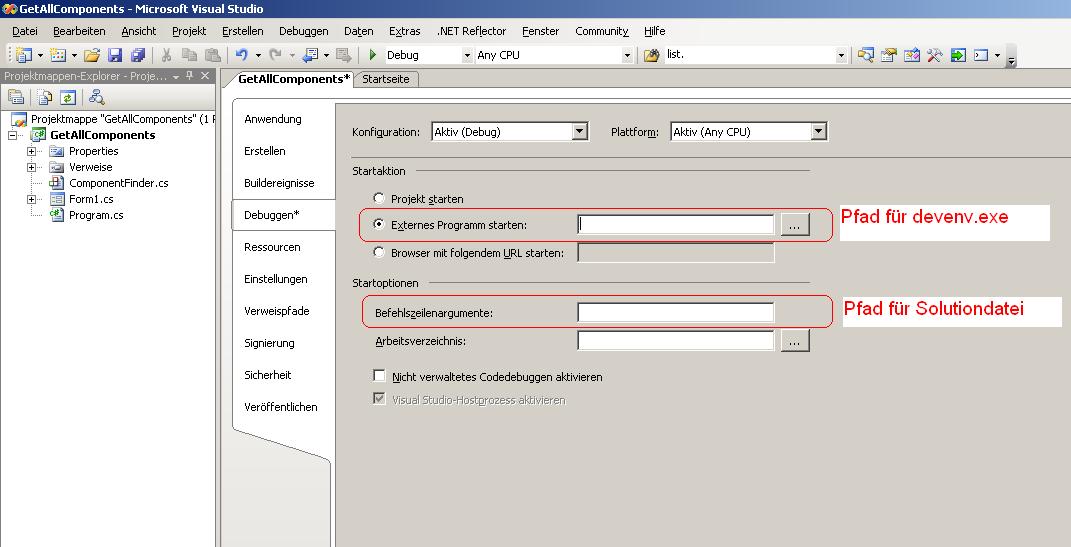Image resolution: width=1071 pixels, height=547 pixels.
Task: Click the Properties icon in Projektmappen-Explorer
Action: 16,97
